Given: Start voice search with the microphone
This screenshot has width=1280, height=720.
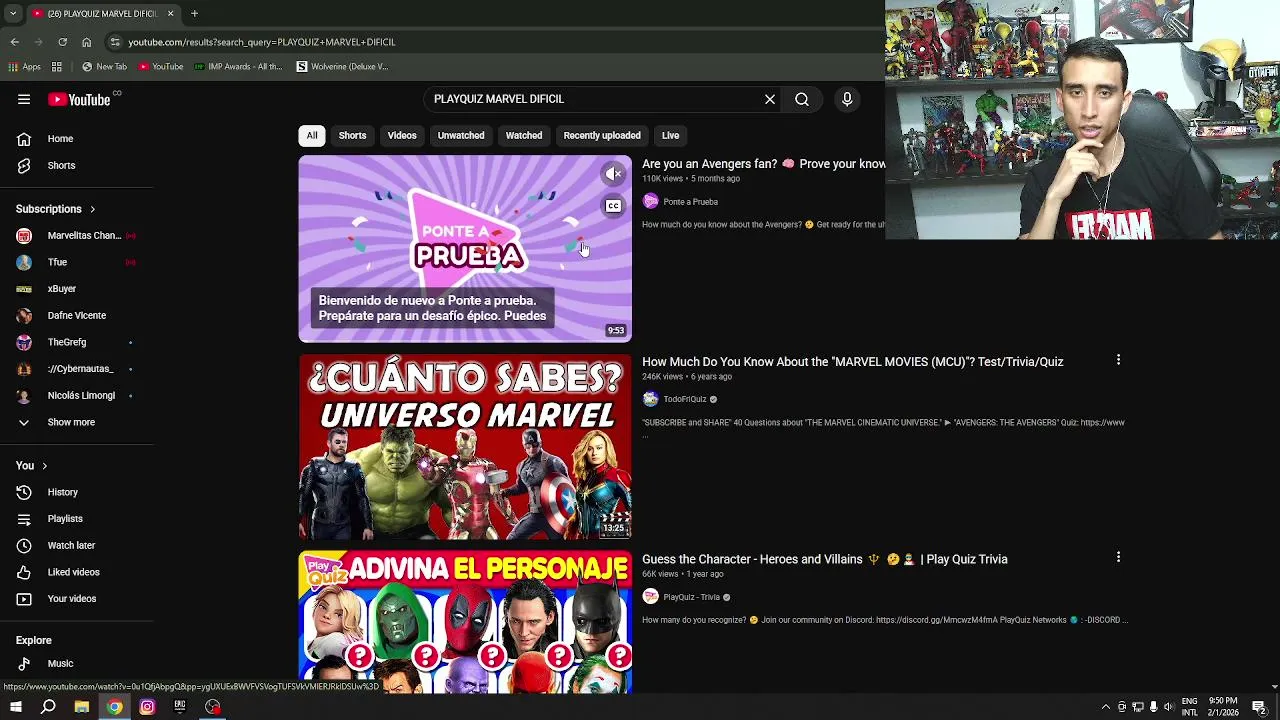Looking at the screenshot, I should pos(847,99).
